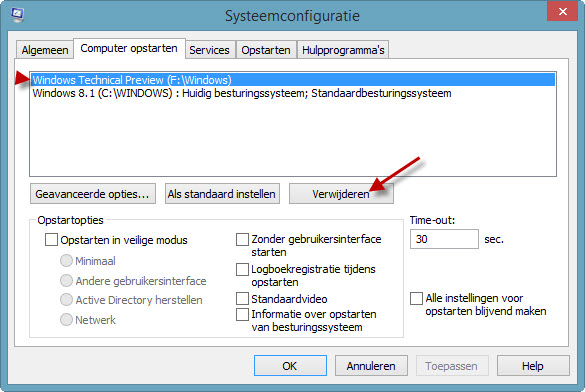The width and height of the screenshot is (585, 392).
Task: Go to the Hulpprogramma's tab
Action: pos(343,50)
